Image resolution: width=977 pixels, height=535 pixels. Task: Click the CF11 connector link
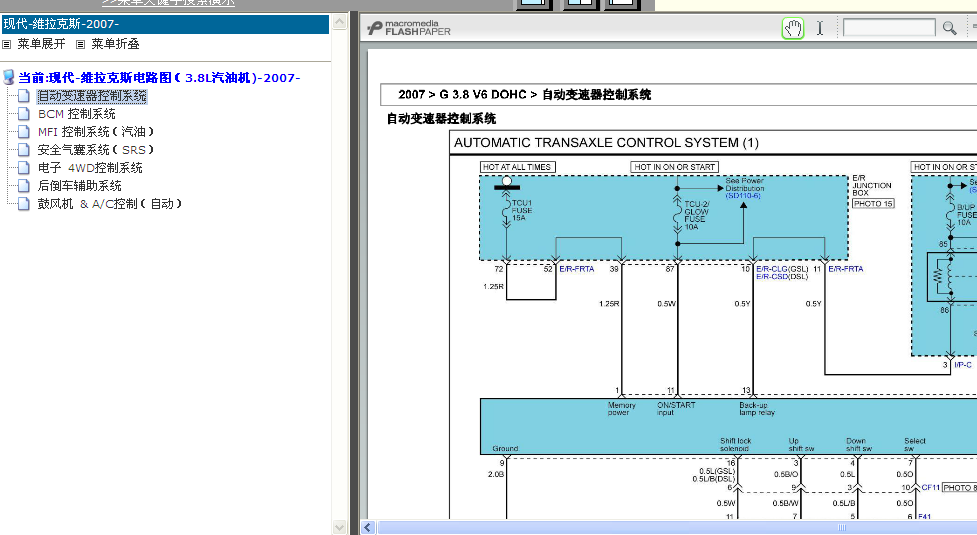[x=930, y=488]
